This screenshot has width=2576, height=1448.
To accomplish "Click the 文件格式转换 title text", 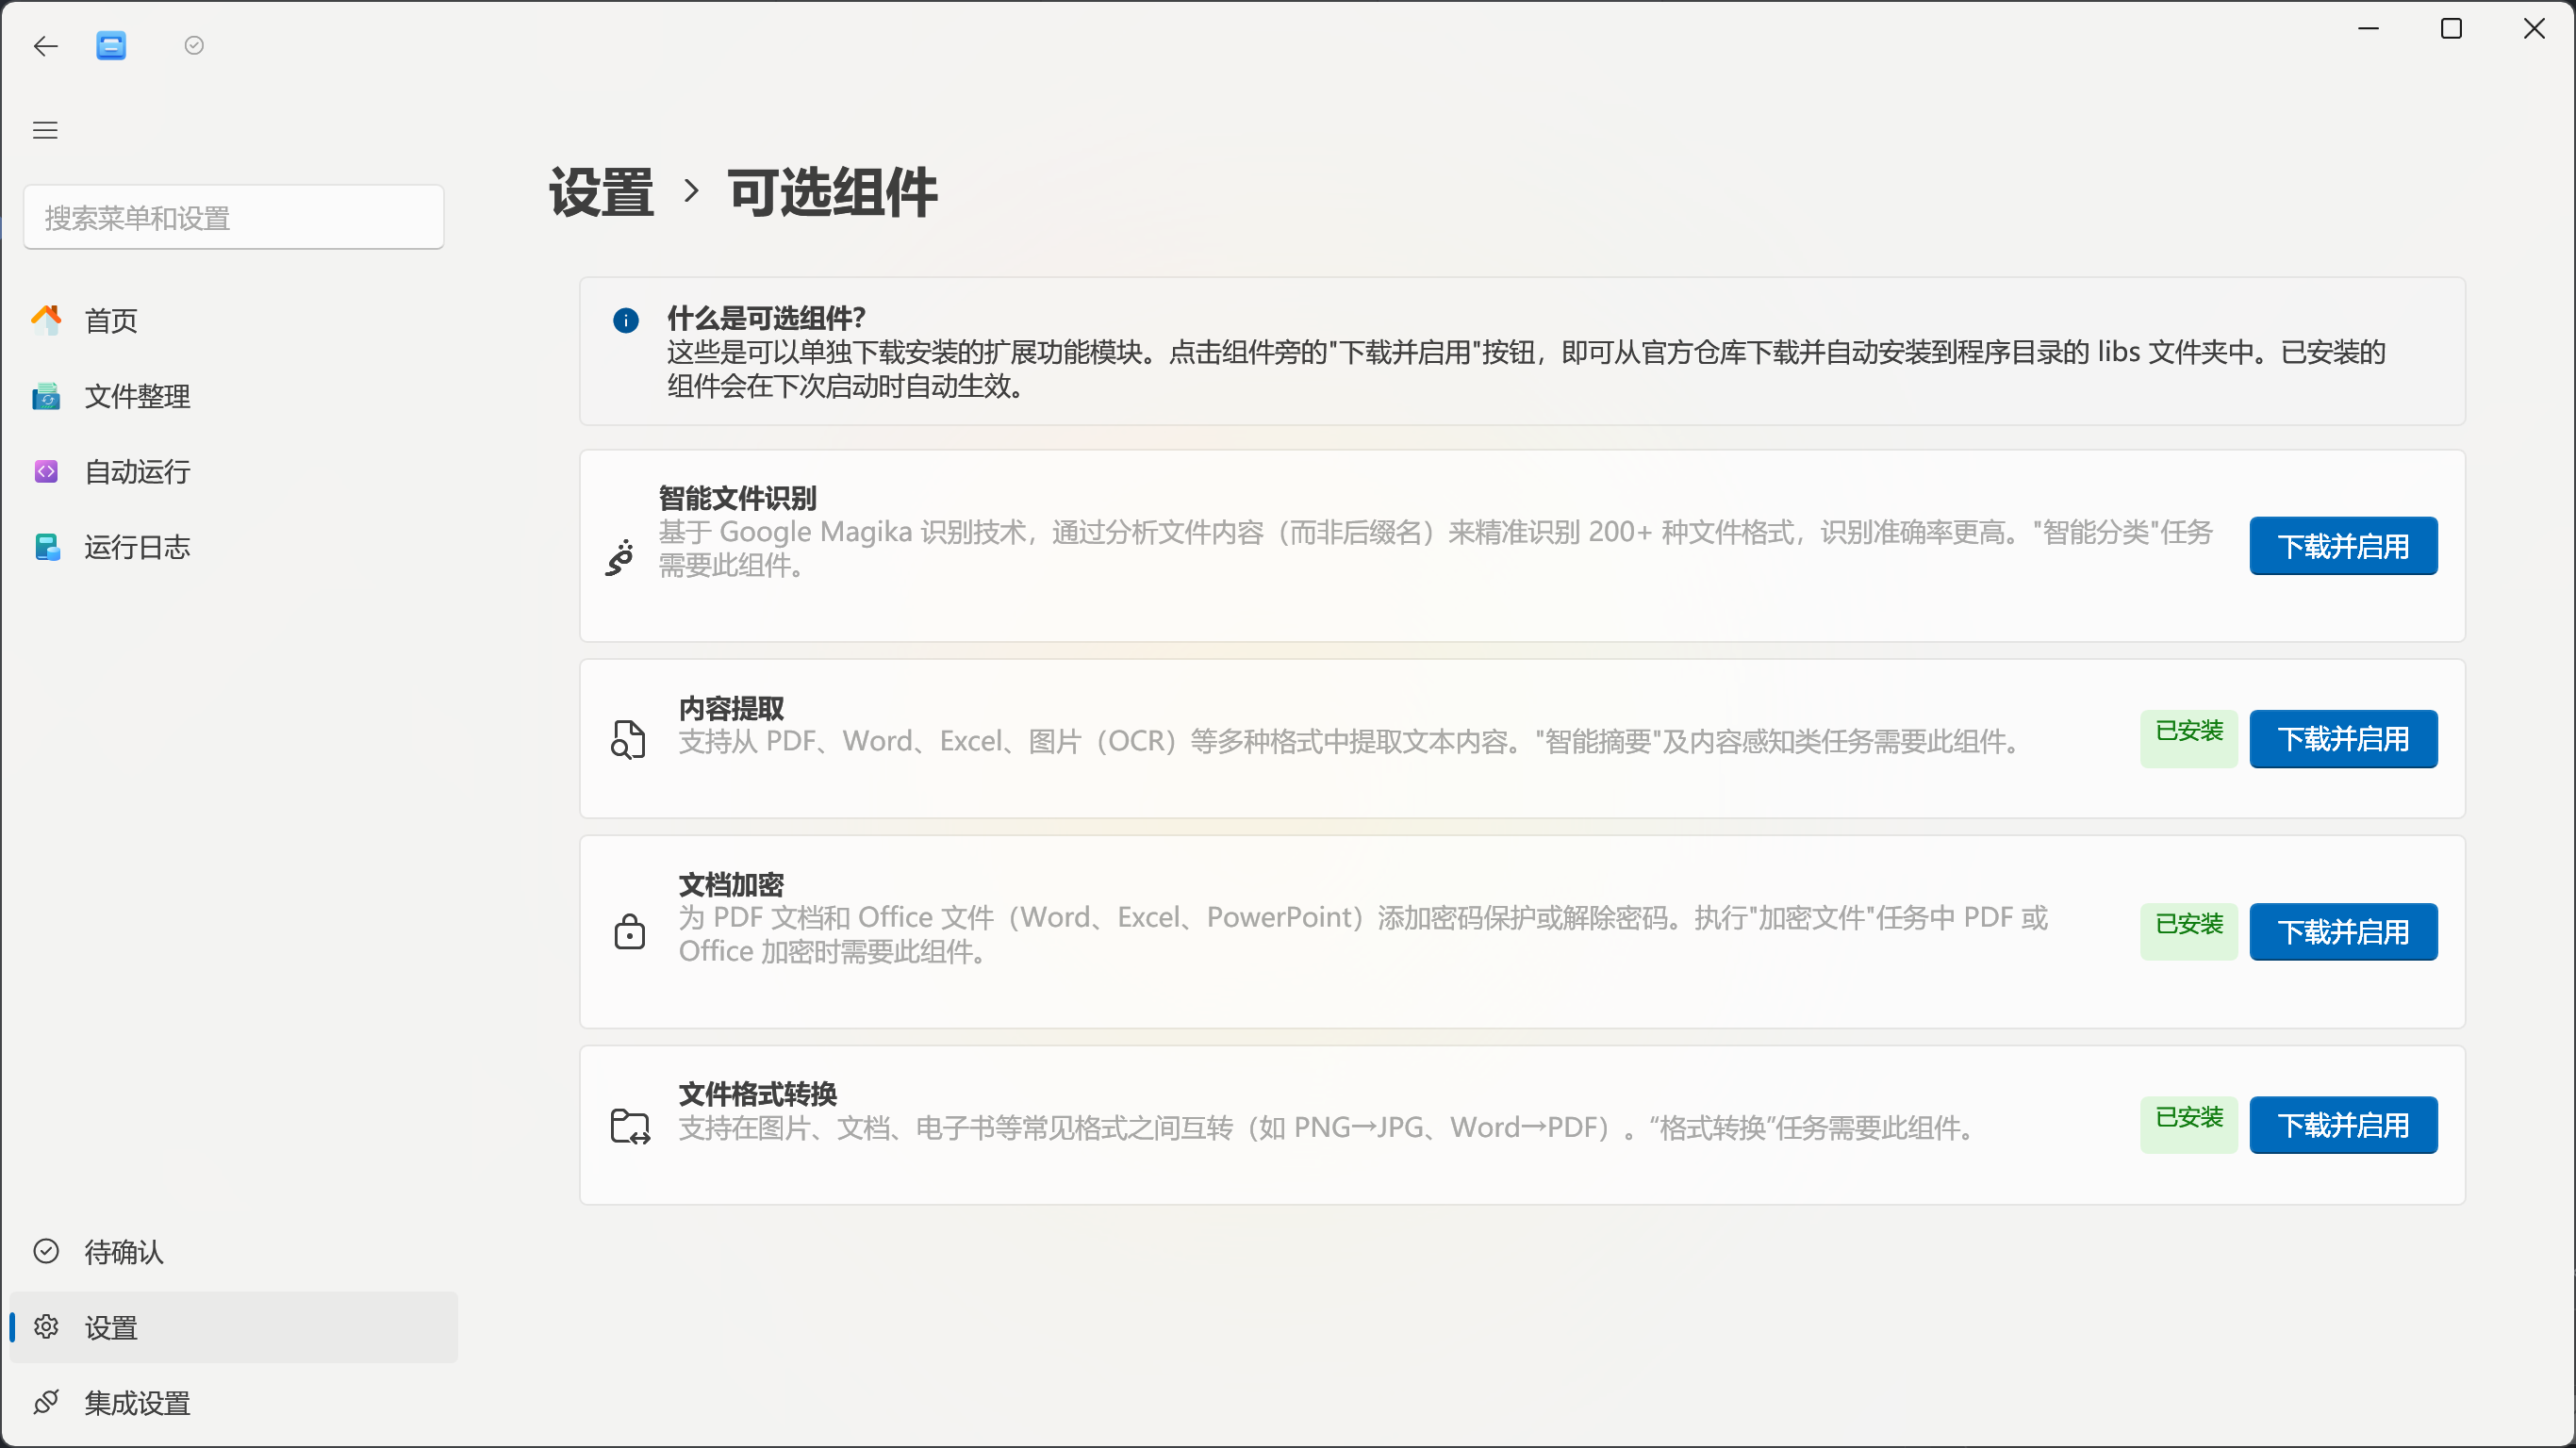I will tap(757, 1094).
